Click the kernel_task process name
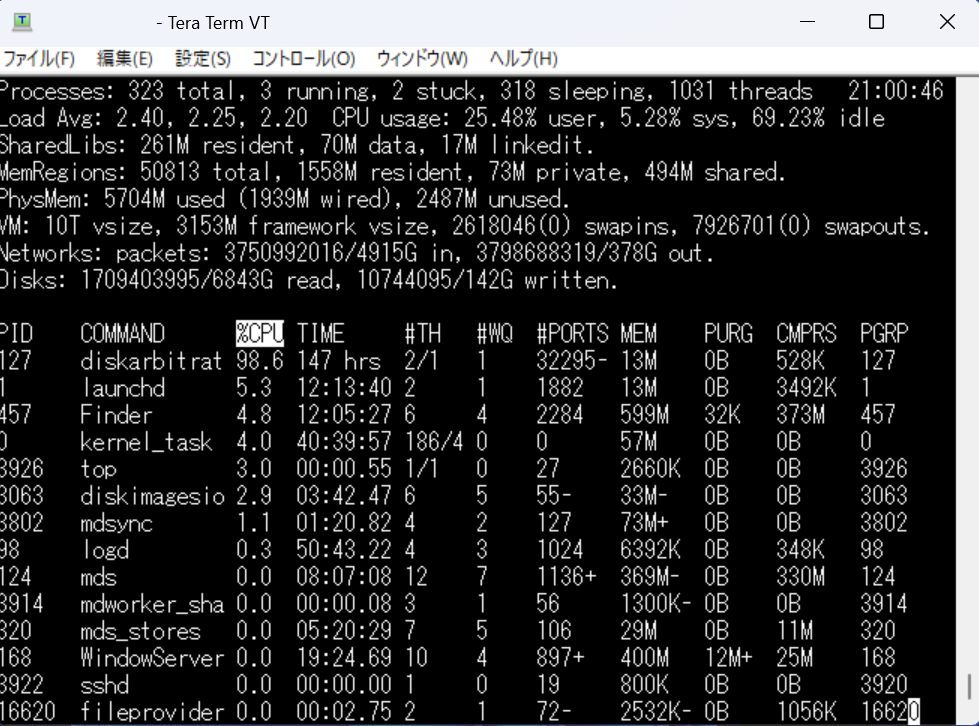Viewport: 979px width, 726px height. (146, 442)
